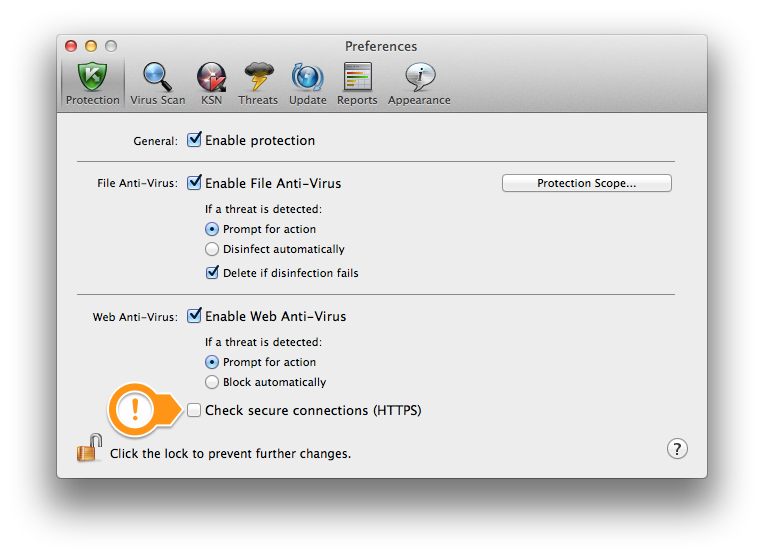Choose Block automatically for web threats
Image resolution: width=764 pixels, height=557 pixels.
[212, 382]
